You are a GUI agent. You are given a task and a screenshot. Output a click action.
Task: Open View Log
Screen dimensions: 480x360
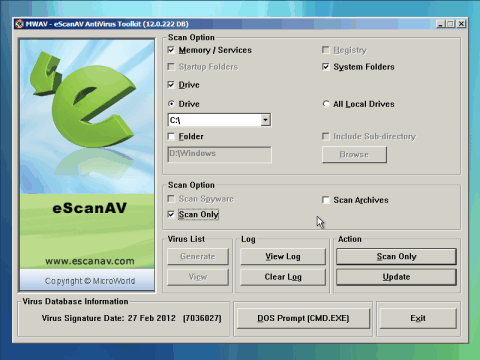283,256
